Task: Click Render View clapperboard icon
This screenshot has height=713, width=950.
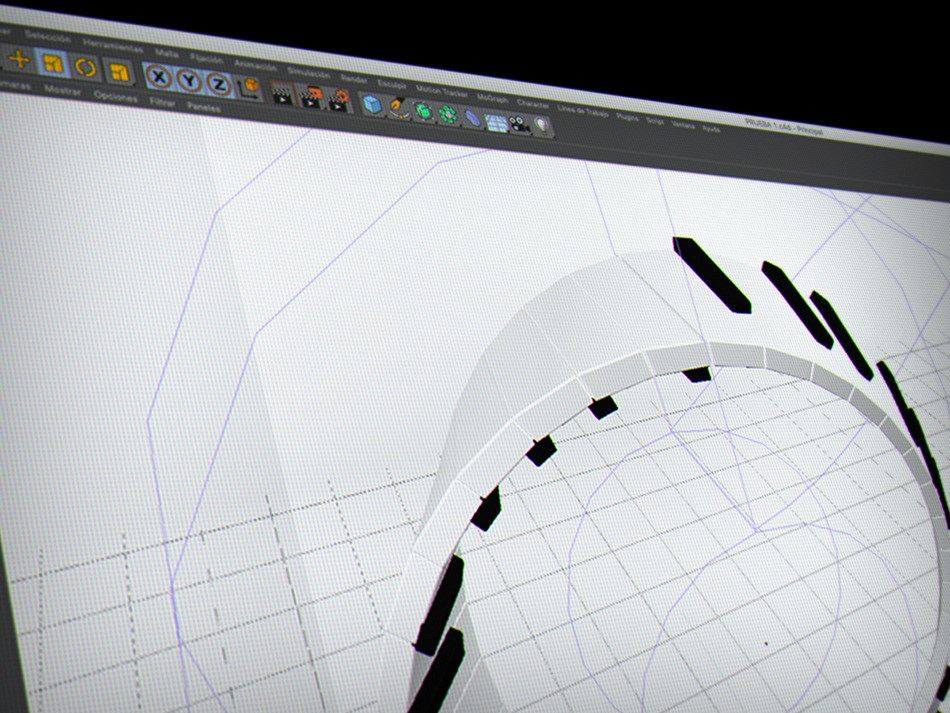Action: [x=282, y=94]
